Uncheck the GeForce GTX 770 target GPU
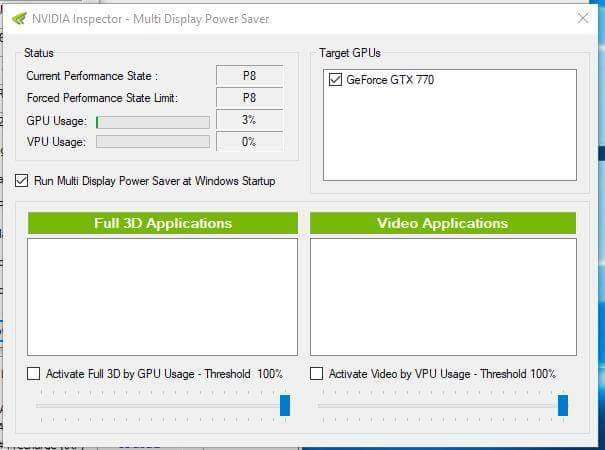 tap(335, 80)
